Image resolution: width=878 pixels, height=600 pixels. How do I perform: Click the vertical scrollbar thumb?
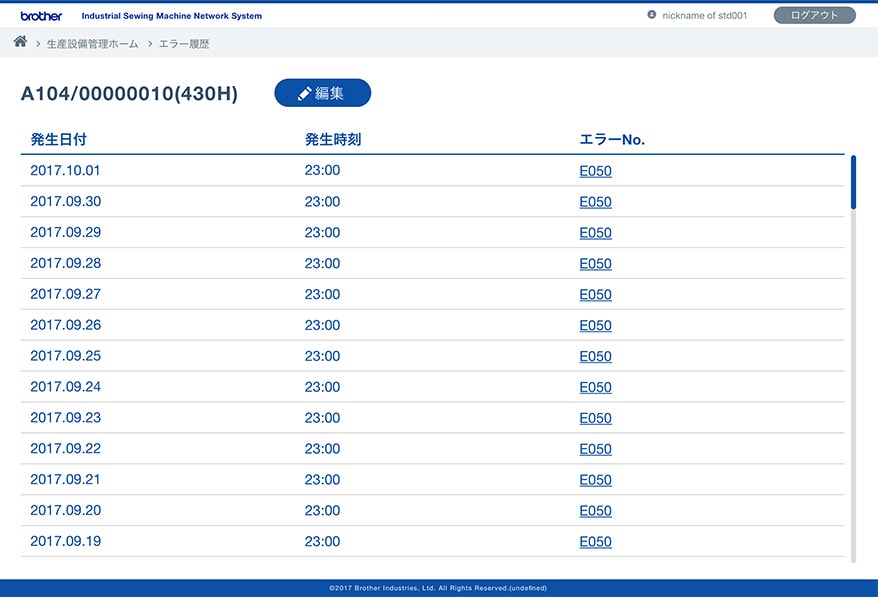click(x=853, y=181)
